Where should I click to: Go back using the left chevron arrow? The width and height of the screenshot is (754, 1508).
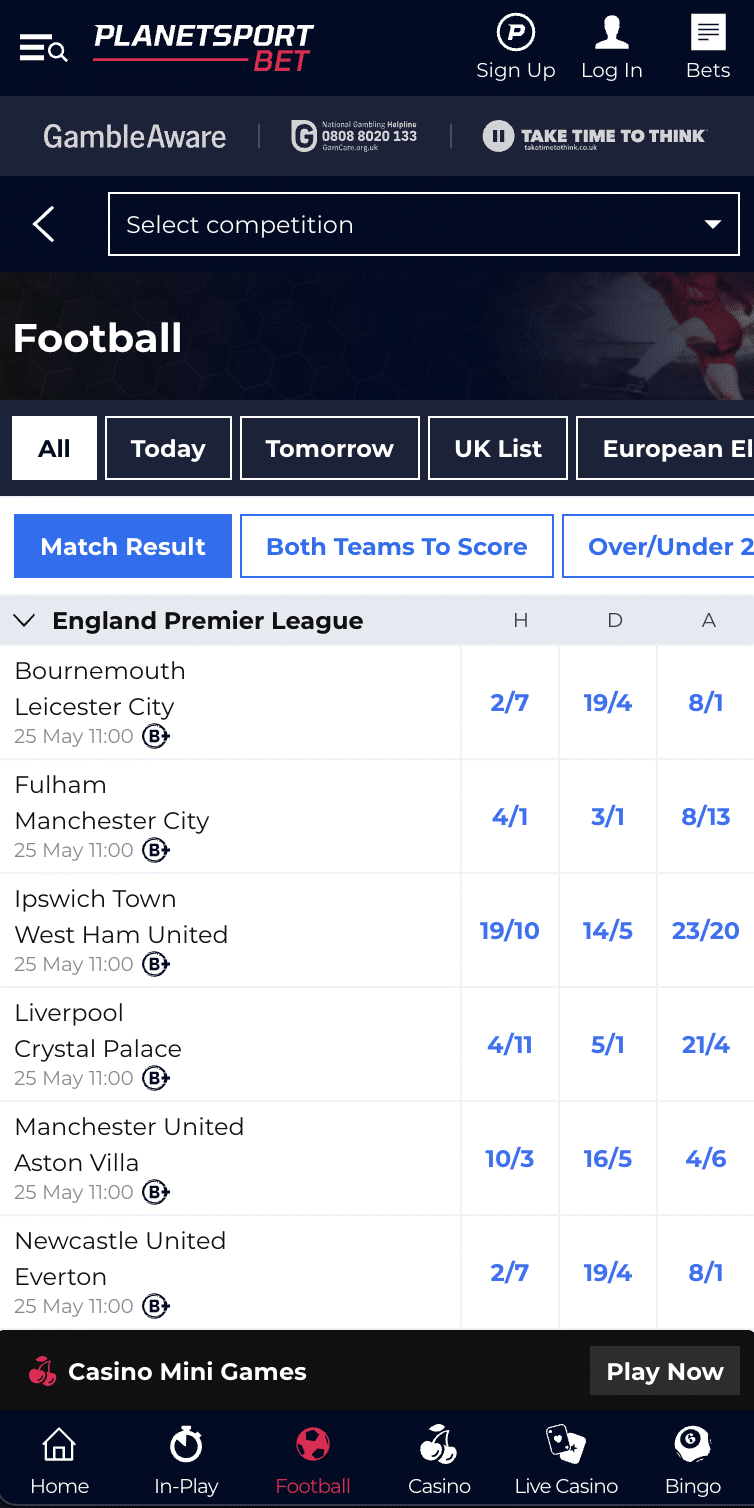click(43, 224)
